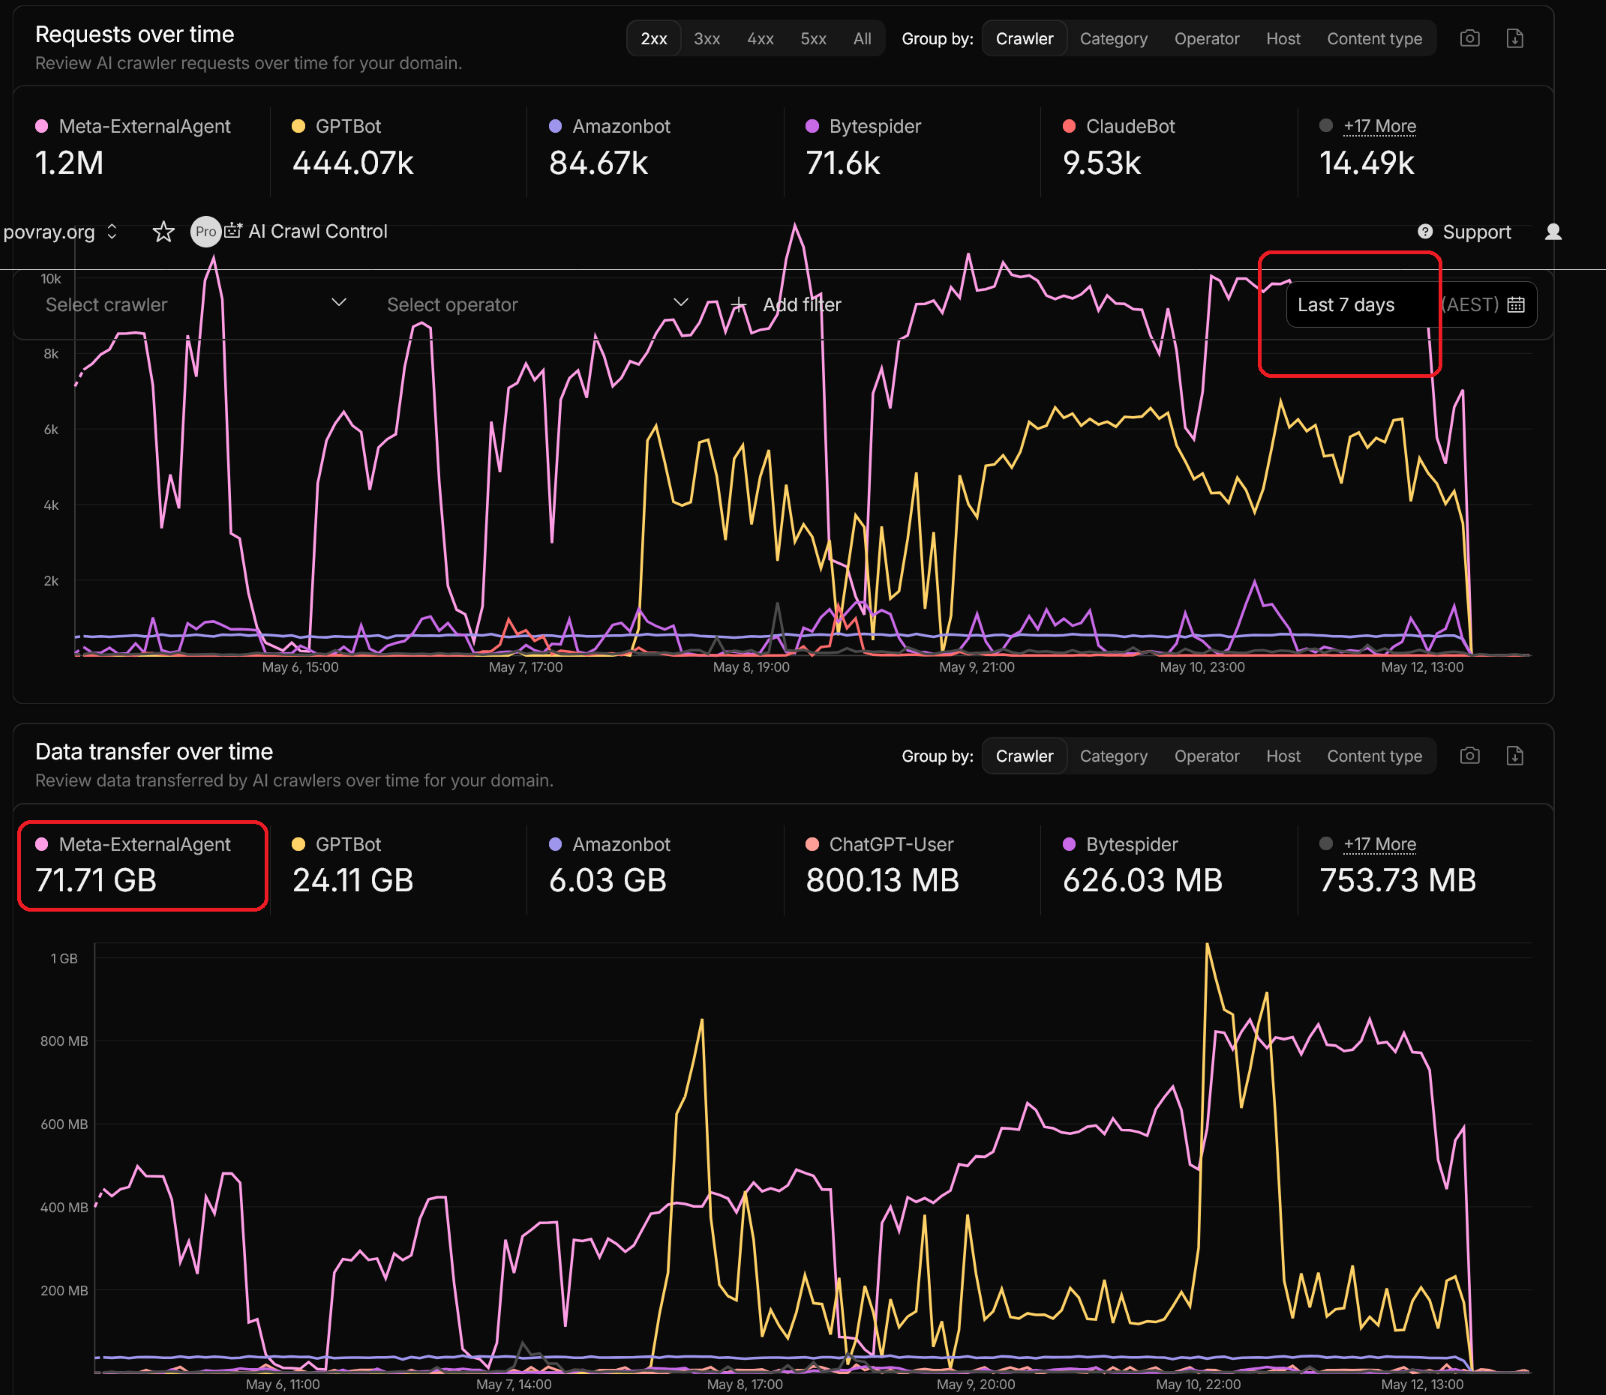Click the Support help icon
Image resolution: width=1606 pixels, height=1395 pixels.
[1425, 232]
